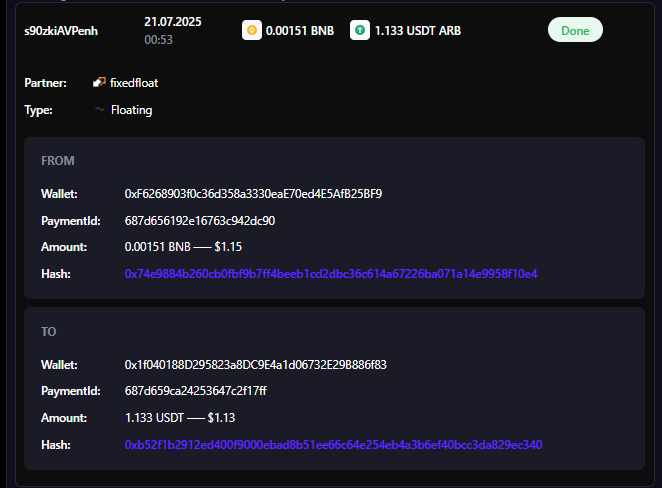
Task: Click the FROM PaymentId value
Action: point(200,220)
